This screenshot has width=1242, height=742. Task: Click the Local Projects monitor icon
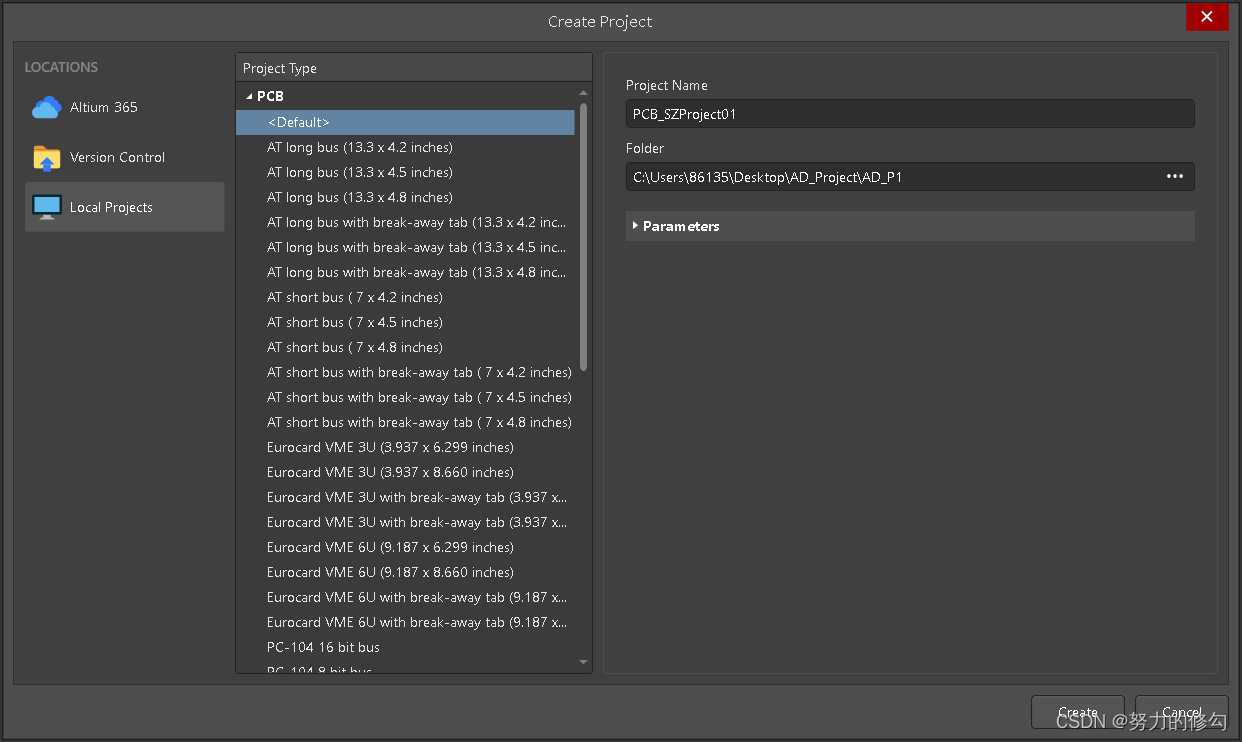[x=46, y=207]
